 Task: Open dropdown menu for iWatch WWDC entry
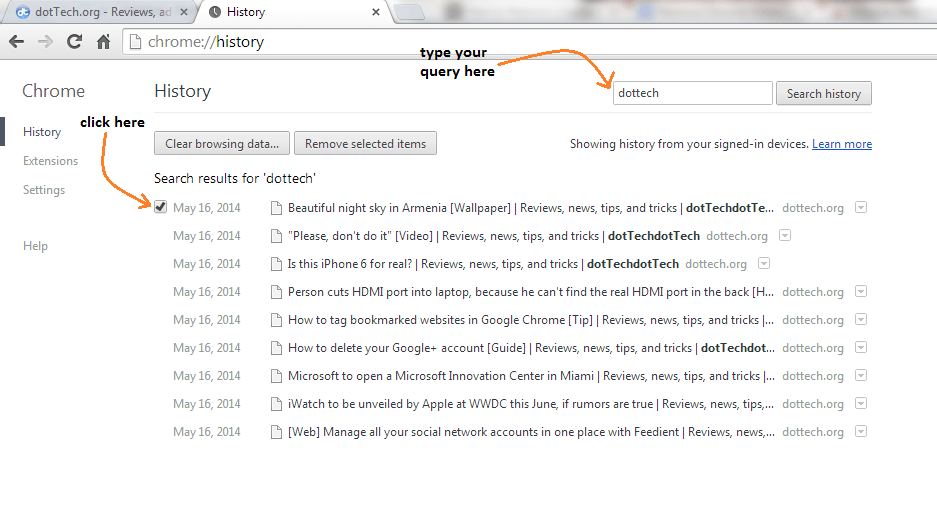(861, 403)
